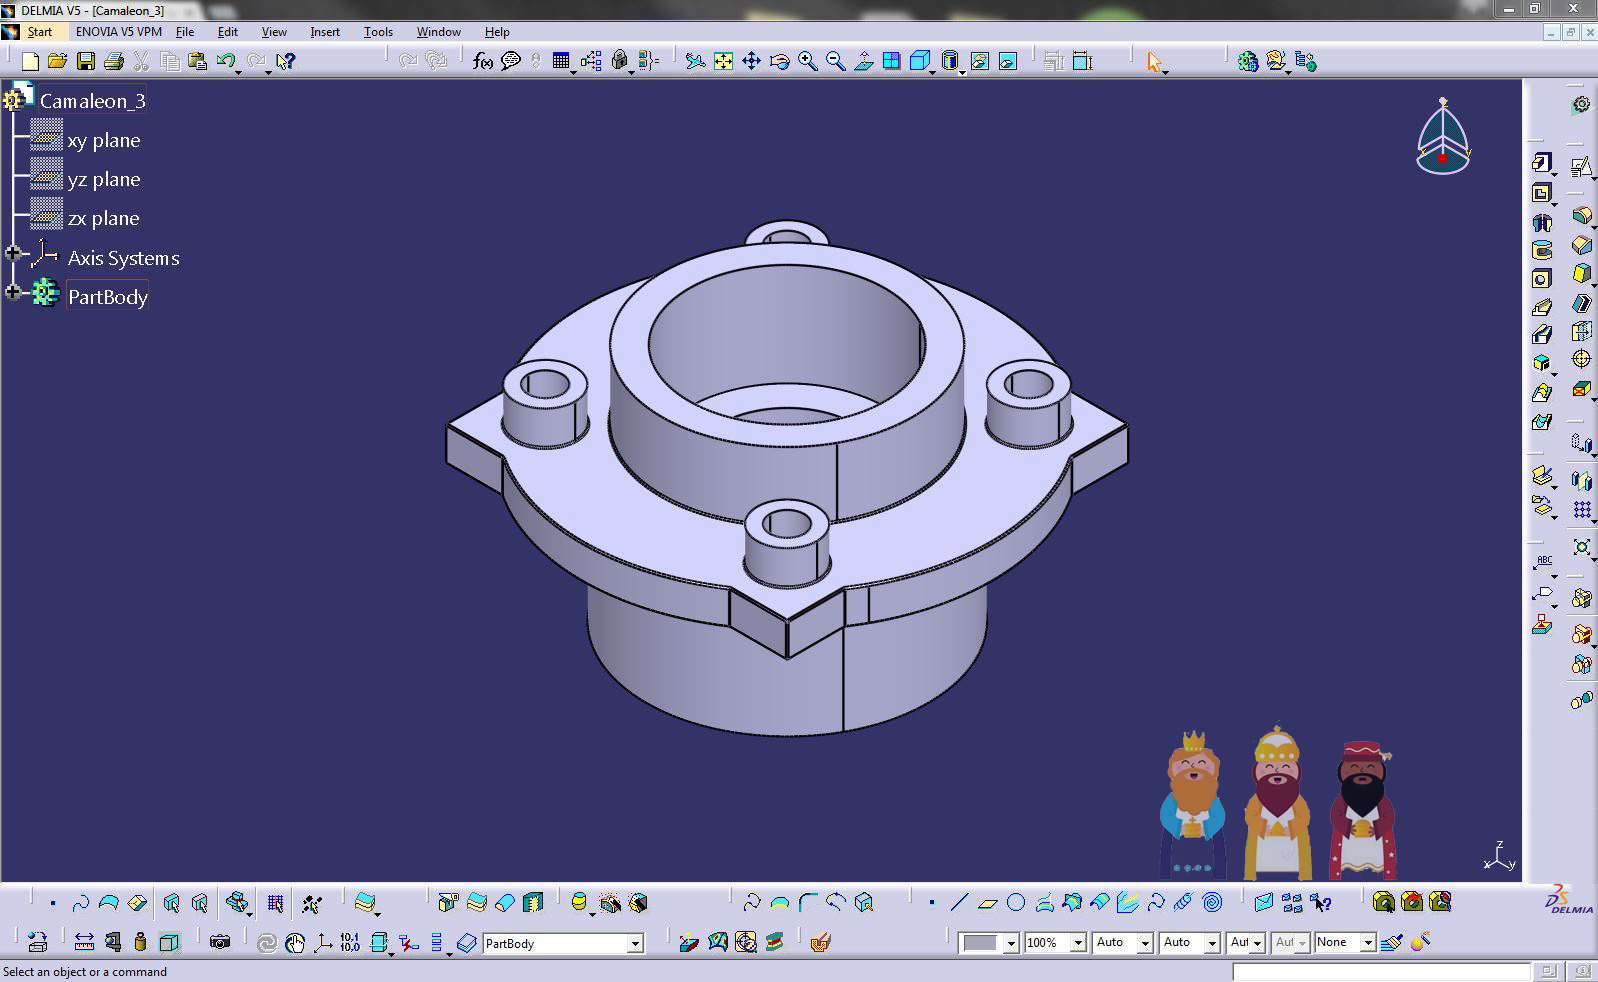Click the gray graphic color swatch
Screen dimensions: 1598x982
pos(980,943)
